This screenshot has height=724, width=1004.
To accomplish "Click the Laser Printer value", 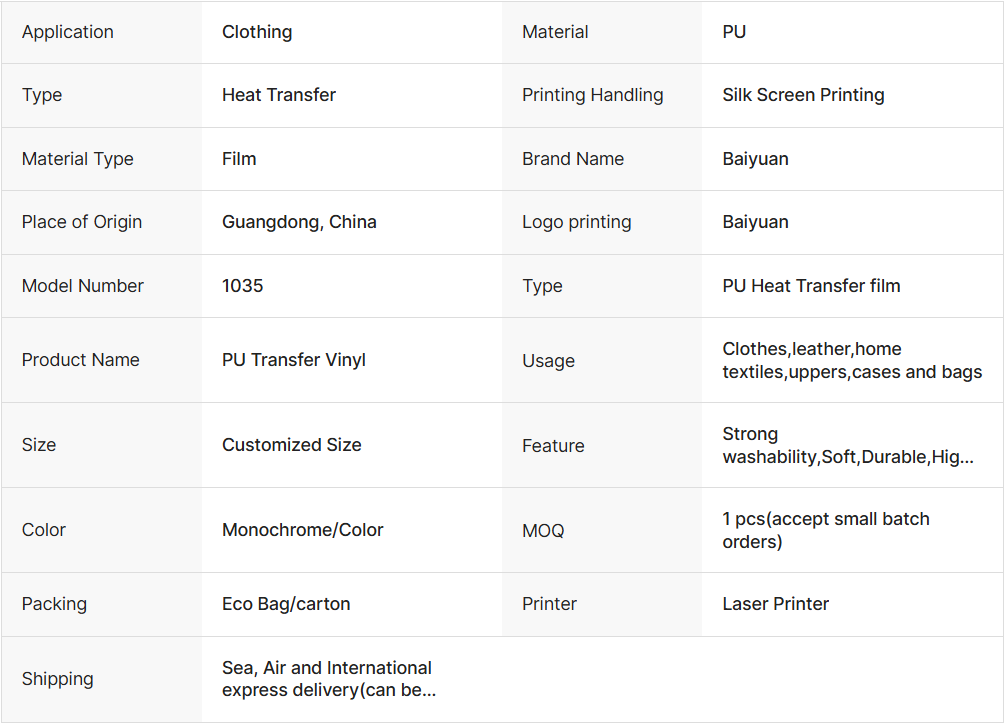I will [x=776, y=604].
